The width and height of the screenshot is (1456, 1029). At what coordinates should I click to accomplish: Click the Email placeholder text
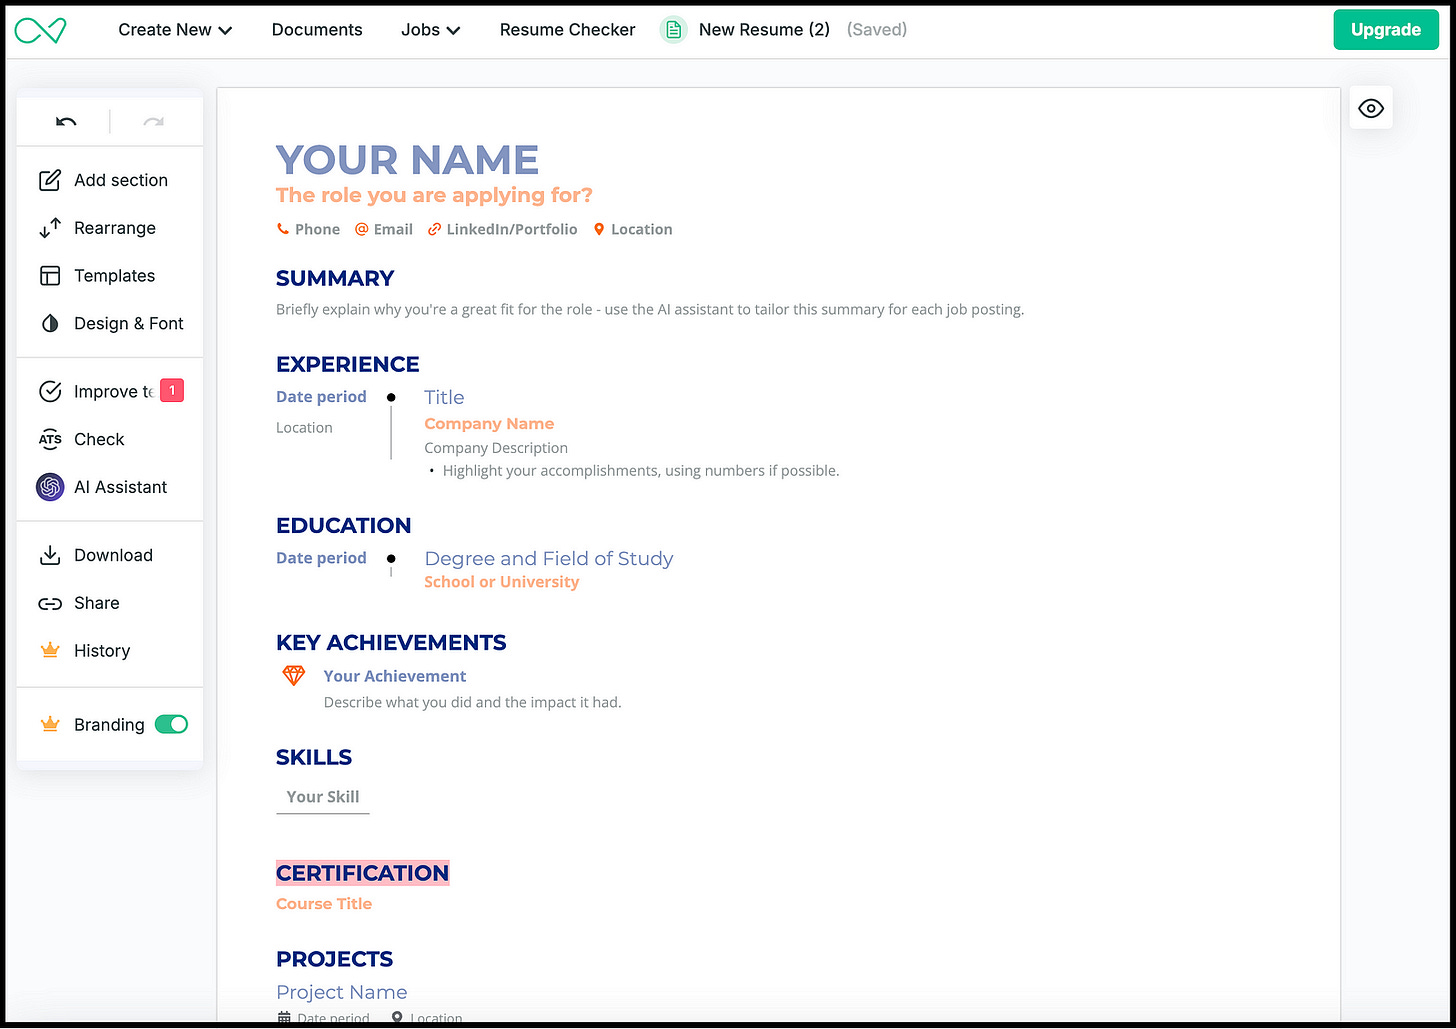coord(393,229)
